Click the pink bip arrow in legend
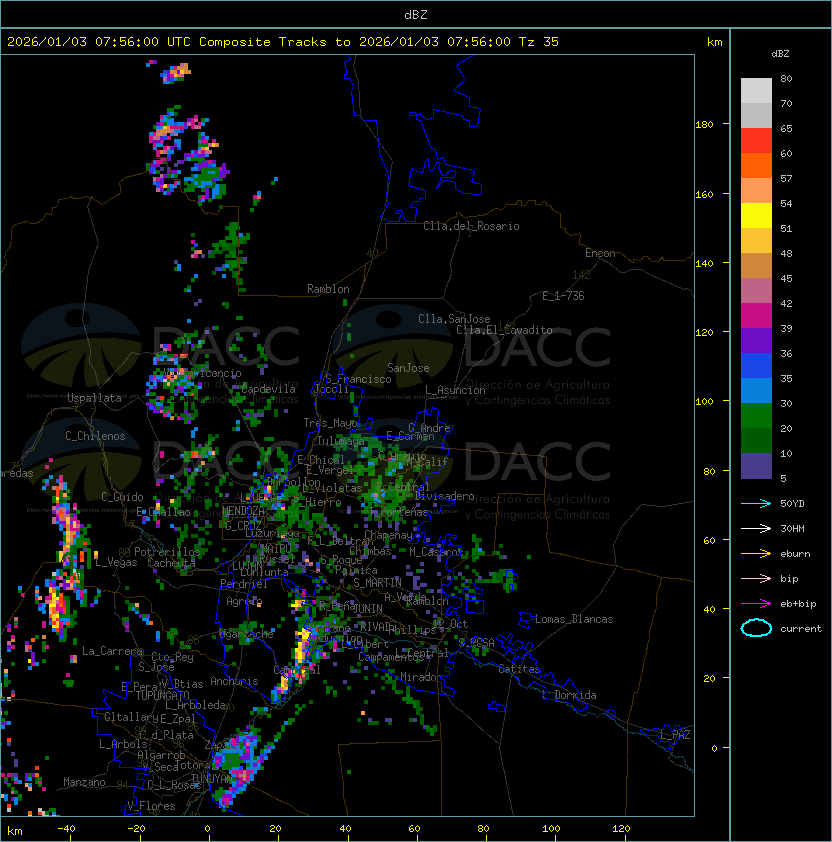Image resolution: width=832 pixels, height=842 pixels. coord(756,578)
